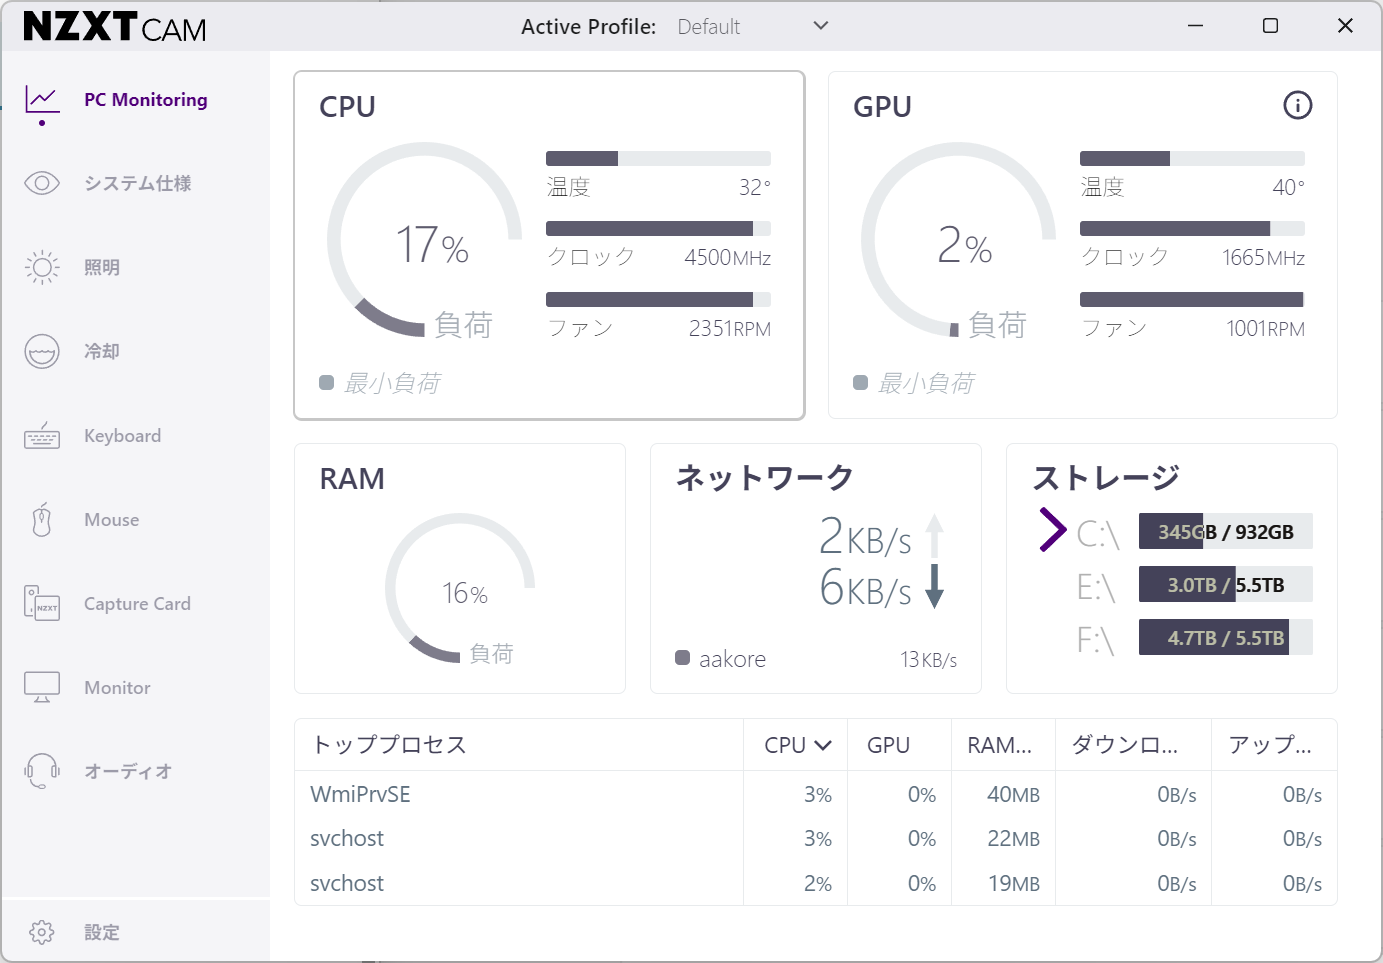Sort top processes by CPU column

pos(797,745)
